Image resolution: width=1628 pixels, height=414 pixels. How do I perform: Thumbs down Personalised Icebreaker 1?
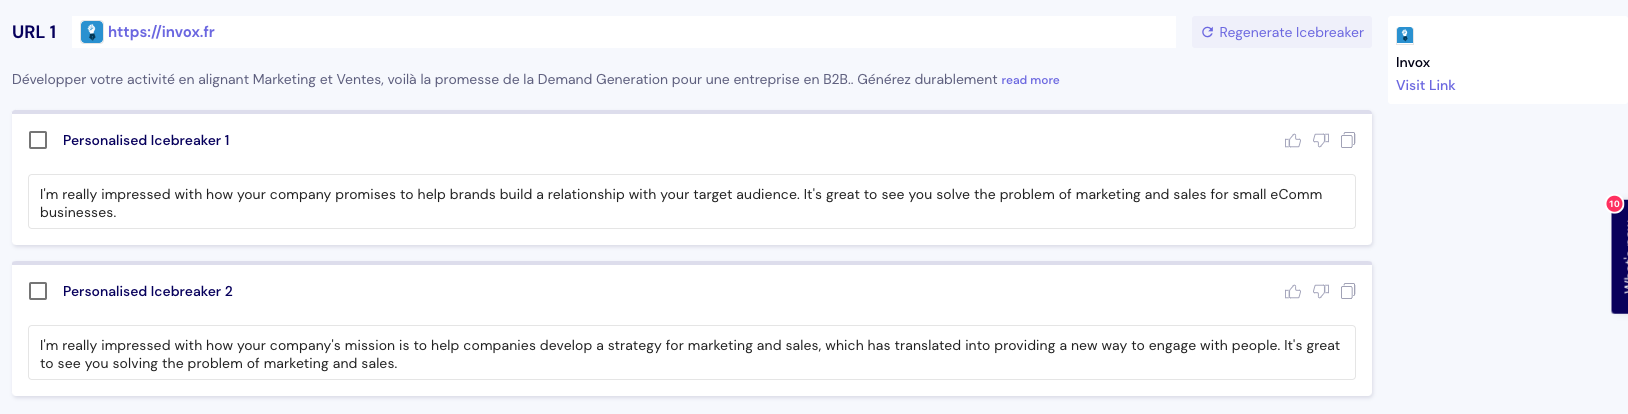coord(1321,141)
